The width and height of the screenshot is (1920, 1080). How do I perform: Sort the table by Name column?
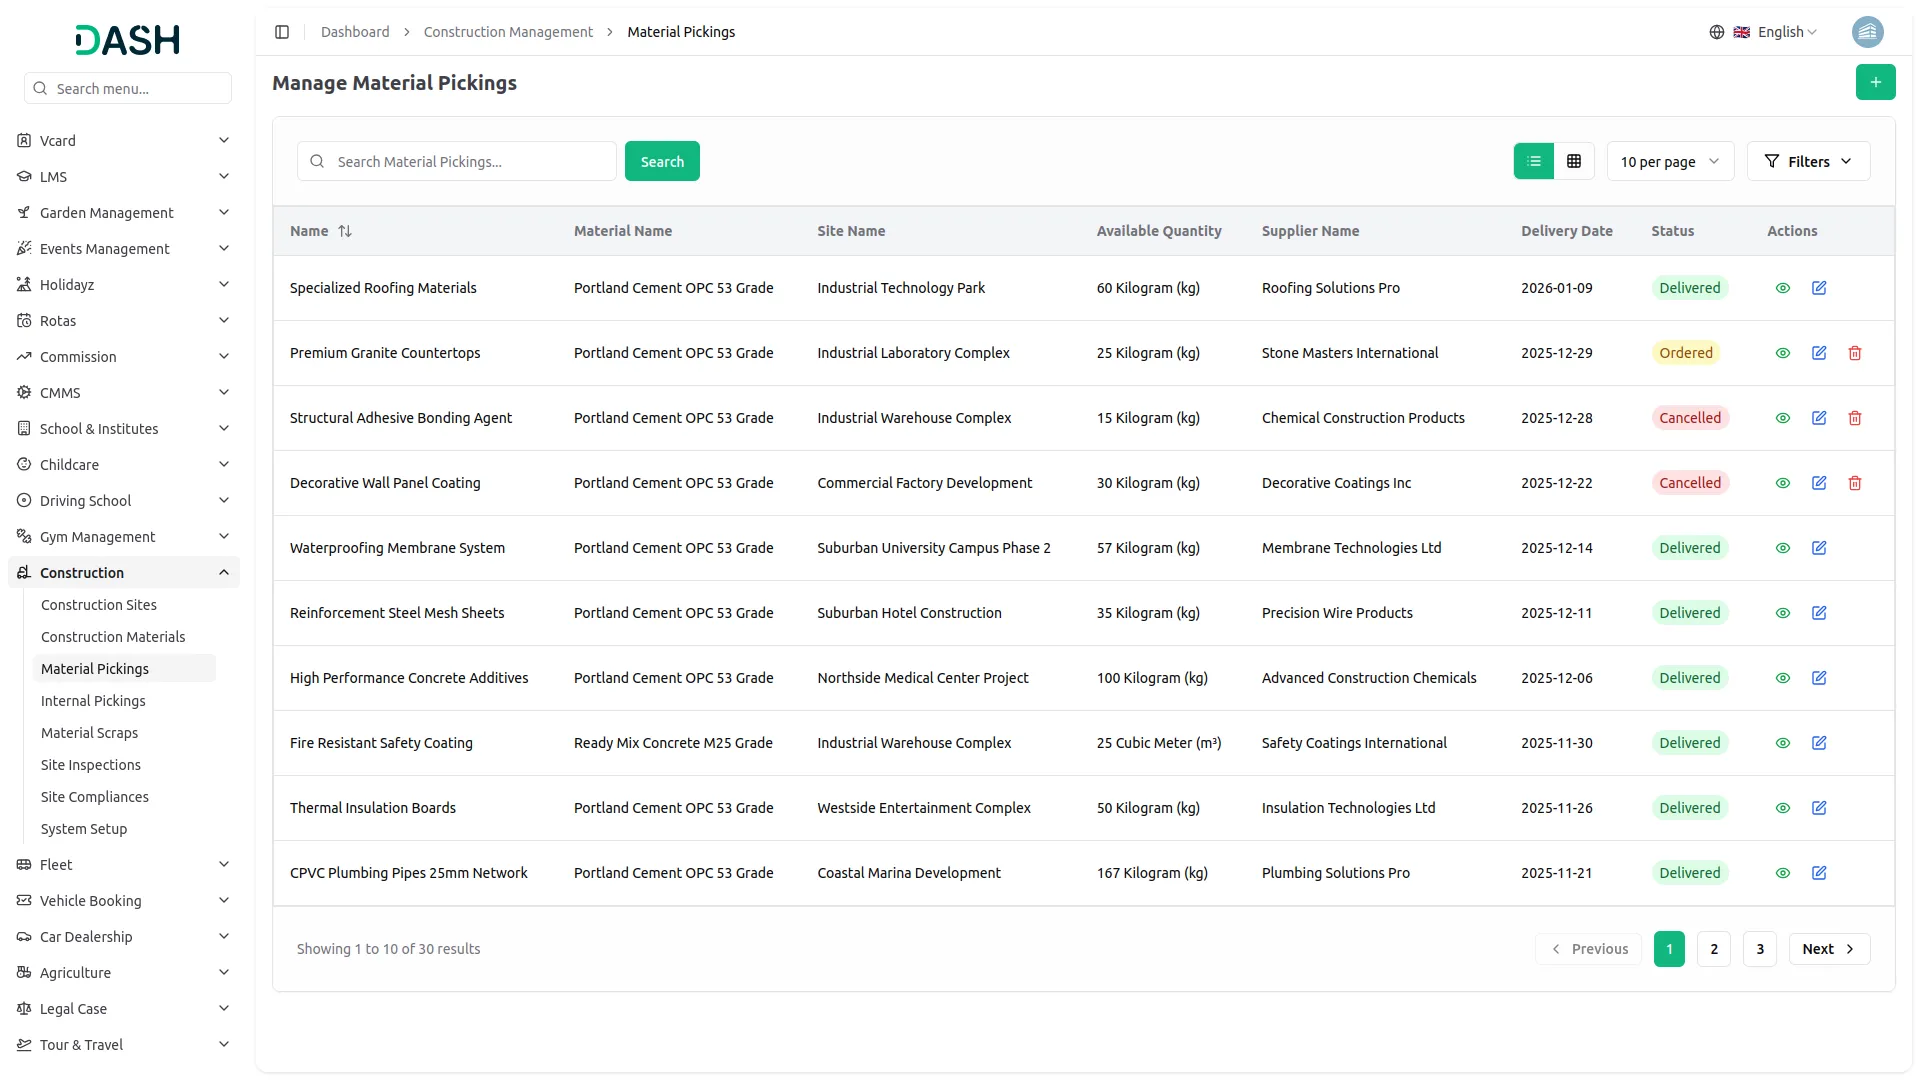point(344,231)
